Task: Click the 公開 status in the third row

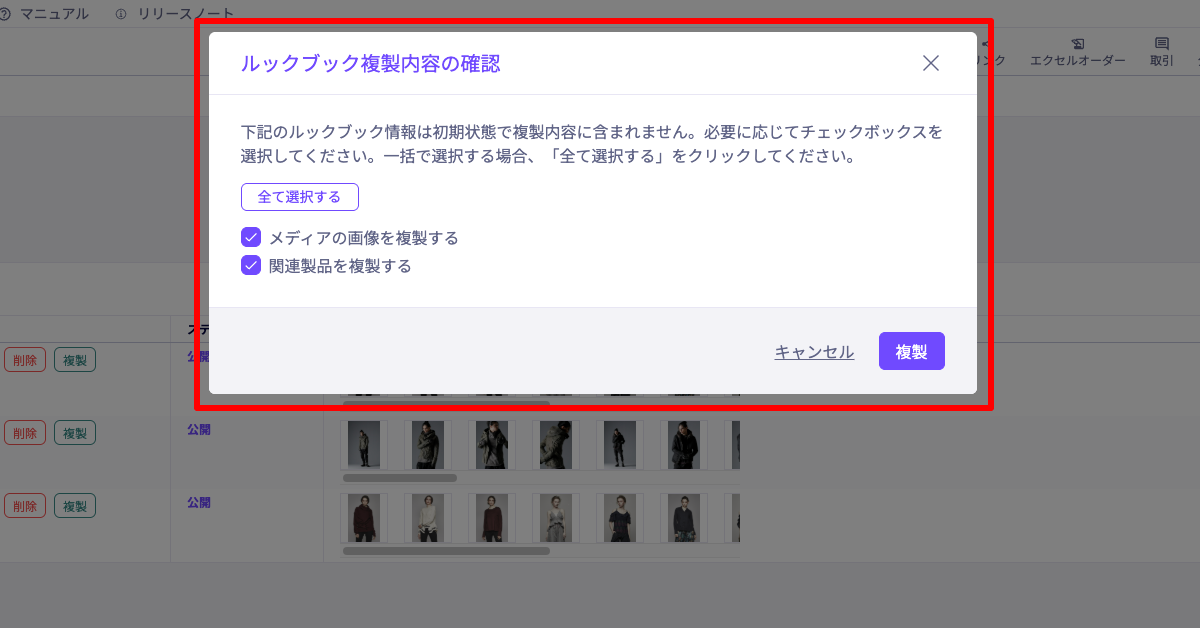Action: (199, 503)
